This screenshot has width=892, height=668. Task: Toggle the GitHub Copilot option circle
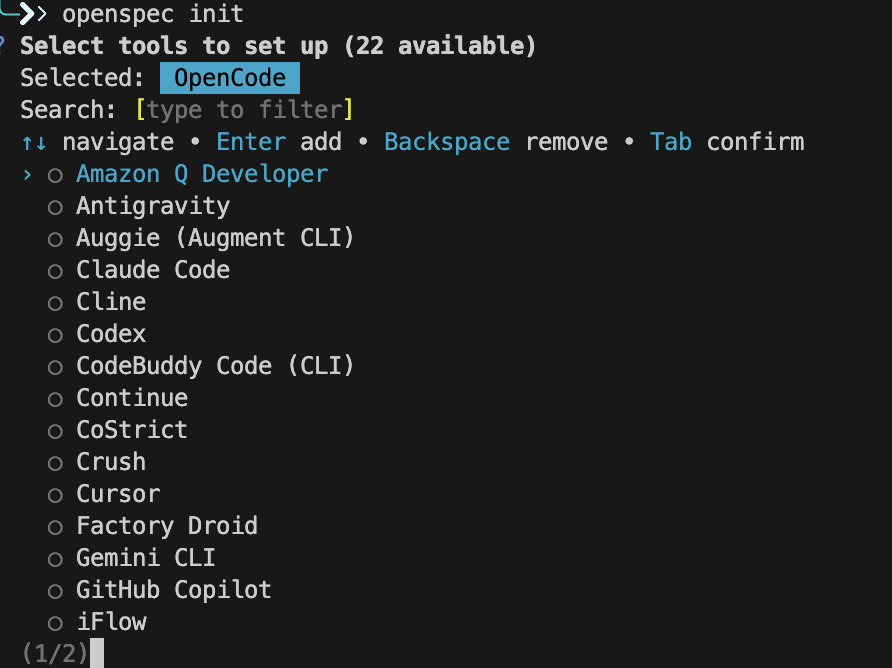pos(56,591)
